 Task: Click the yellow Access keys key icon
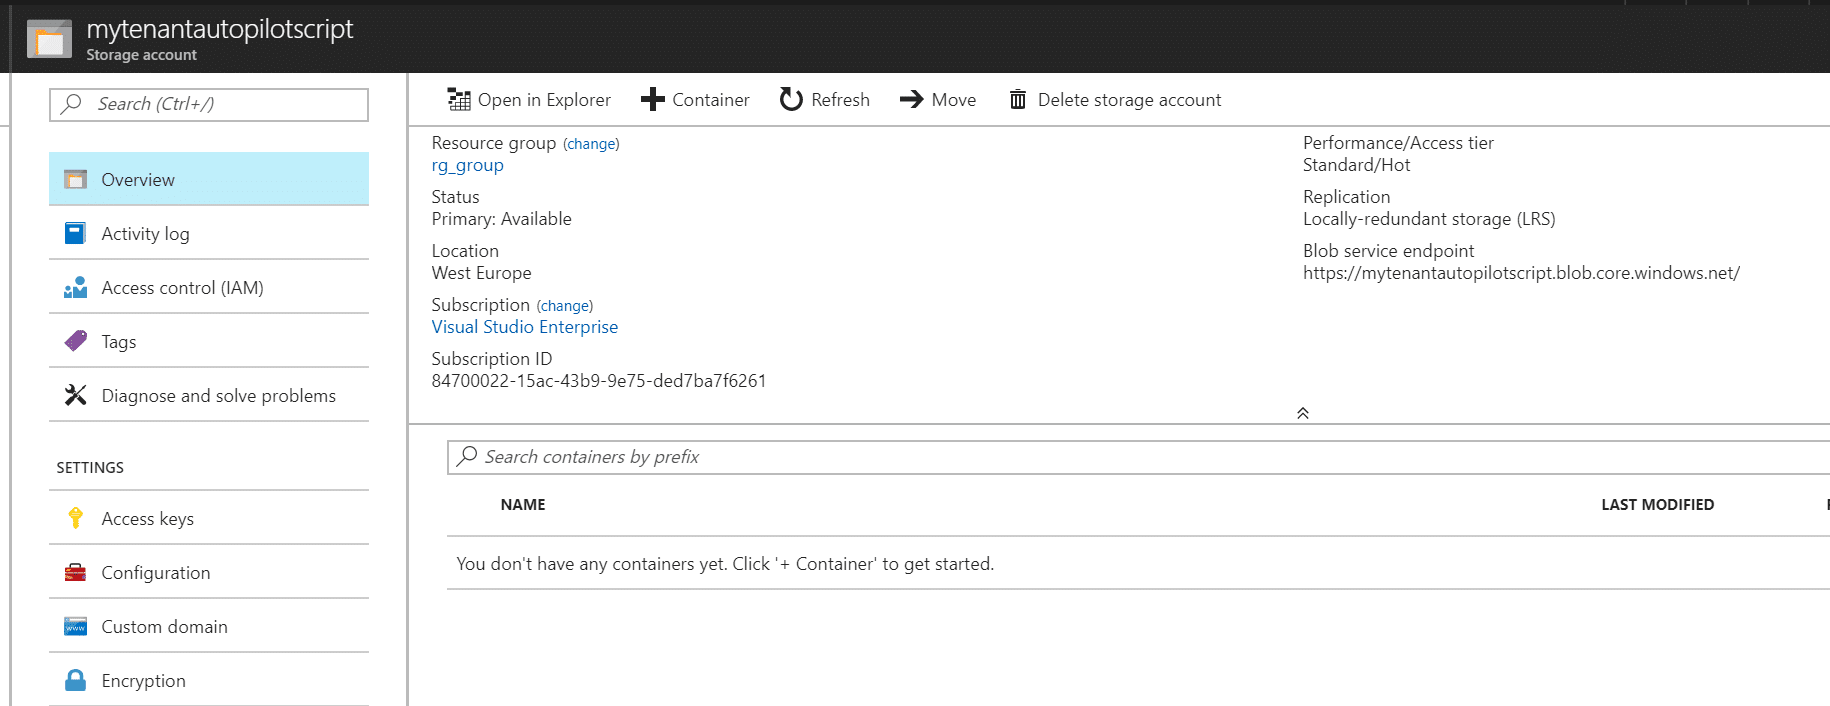[75, 518]
